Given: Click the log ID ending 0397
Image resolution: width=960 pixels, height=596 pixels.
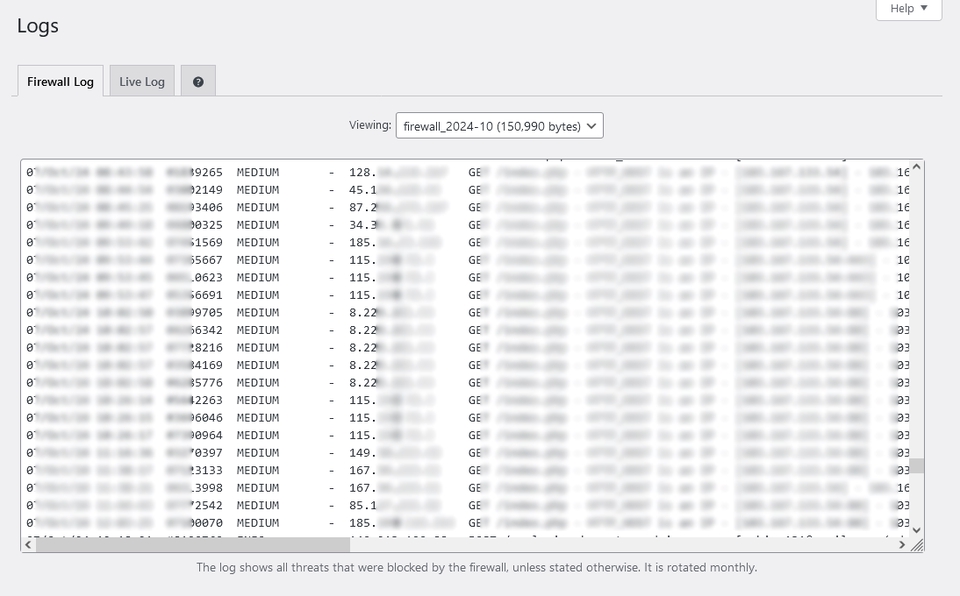Looking at the screenshot, I should tap(195, 453).
